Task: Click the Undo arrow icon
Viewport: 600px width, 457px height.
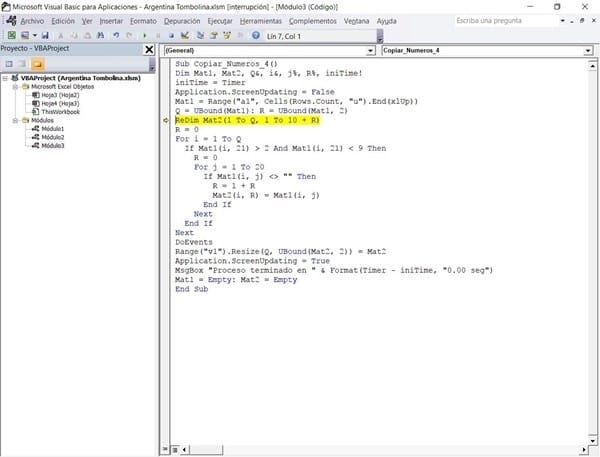Action: pos(116,34)
